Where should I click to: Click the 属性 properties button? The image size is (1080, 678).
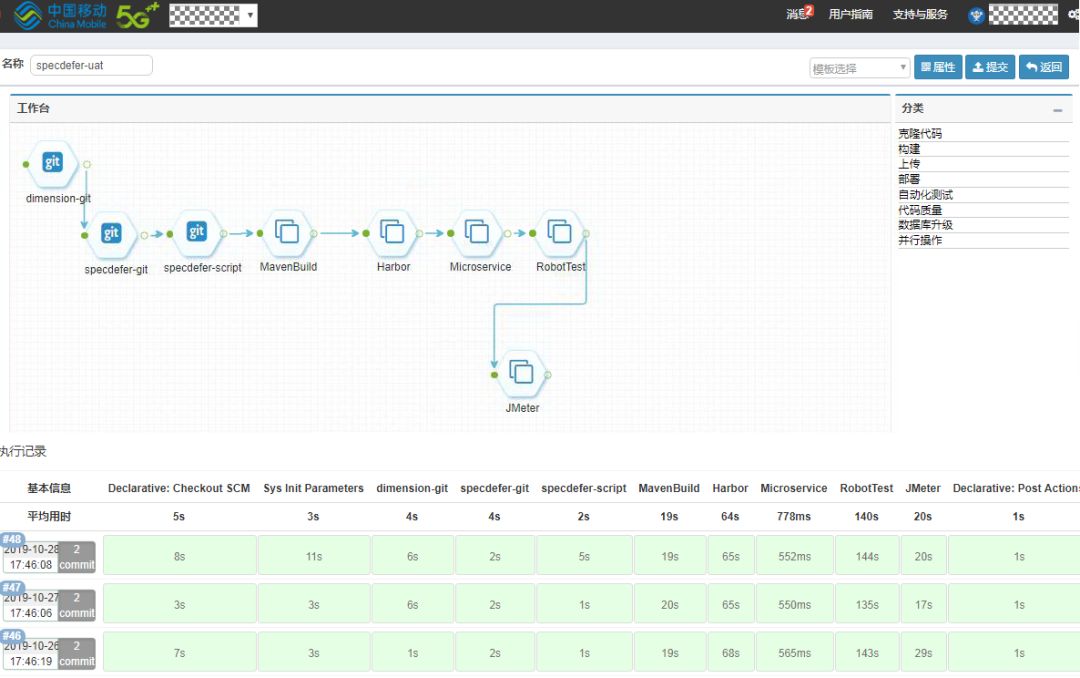point(938,67)
